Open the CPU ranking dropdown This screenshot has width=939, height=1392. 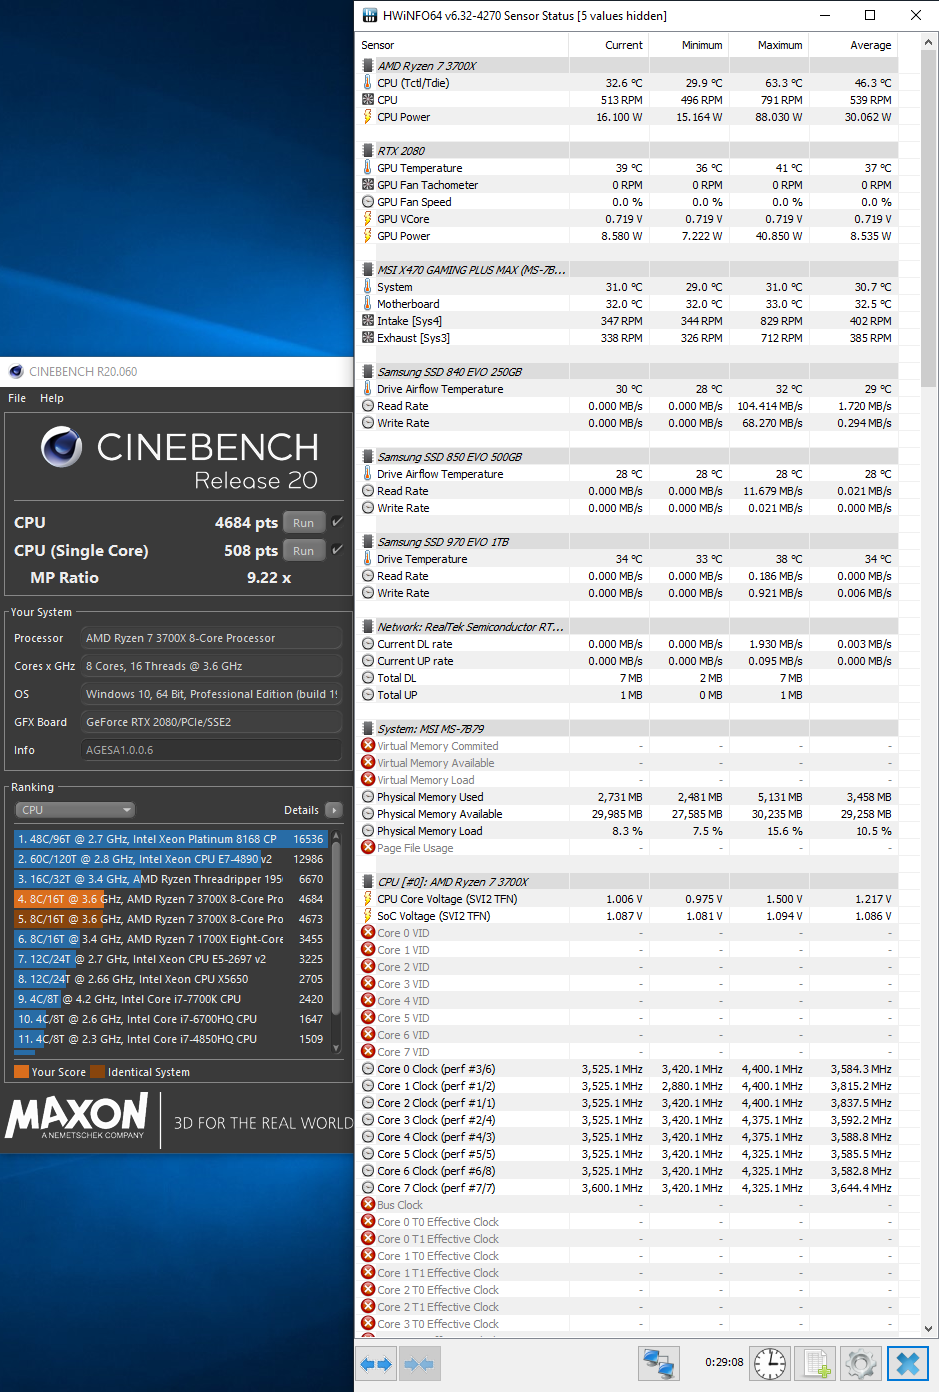(75, 810)
